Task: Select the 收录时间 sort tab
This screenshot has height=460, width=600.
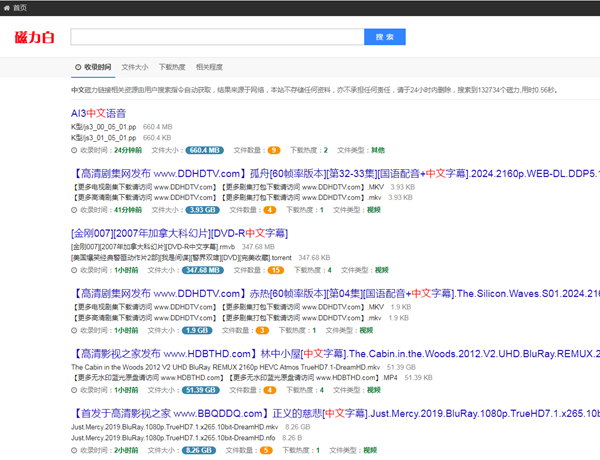Action: (x=93, y=67)
